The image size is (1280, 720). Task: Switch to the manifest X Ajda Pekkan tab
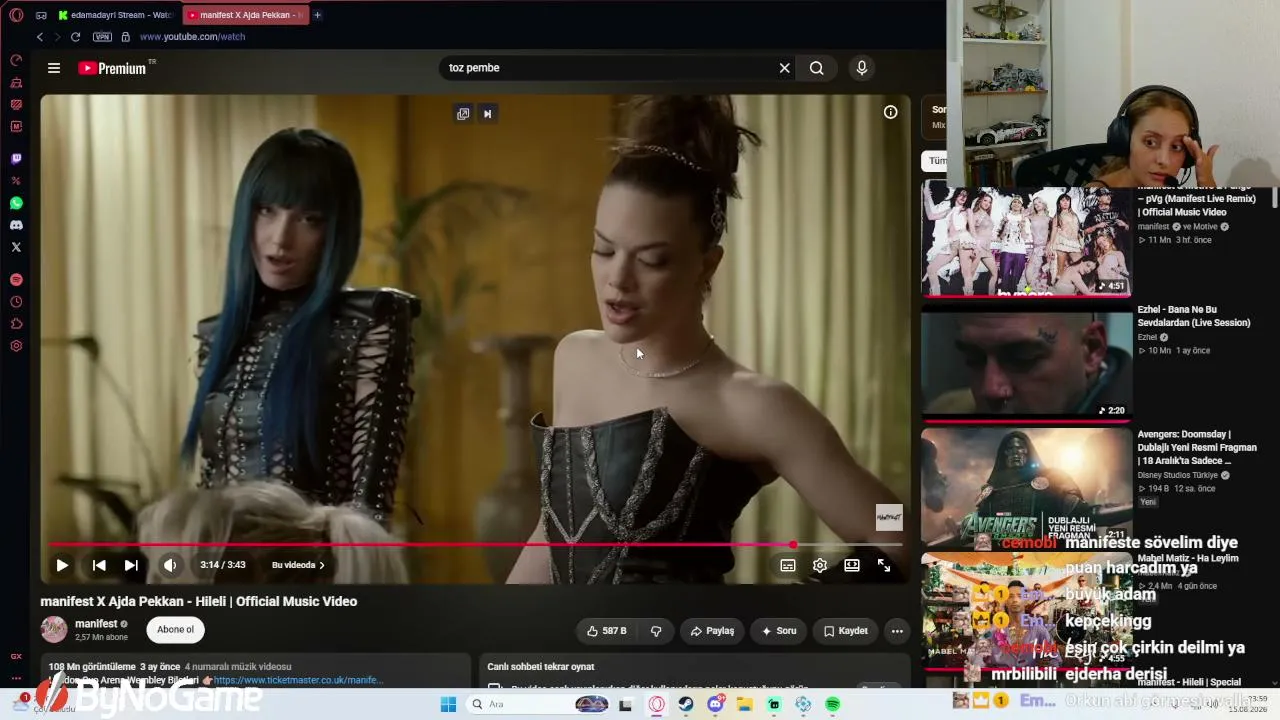[x=246, y=15]
